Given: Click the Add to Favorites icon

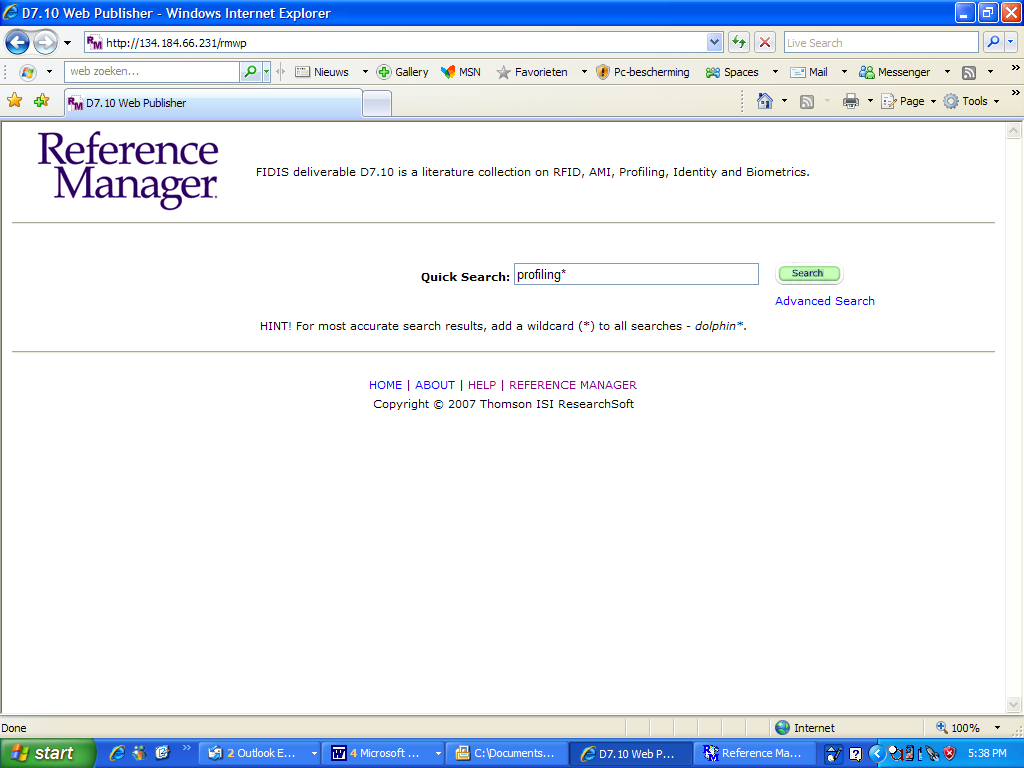Looking at the screenshot, I should [x=41, y=101].
